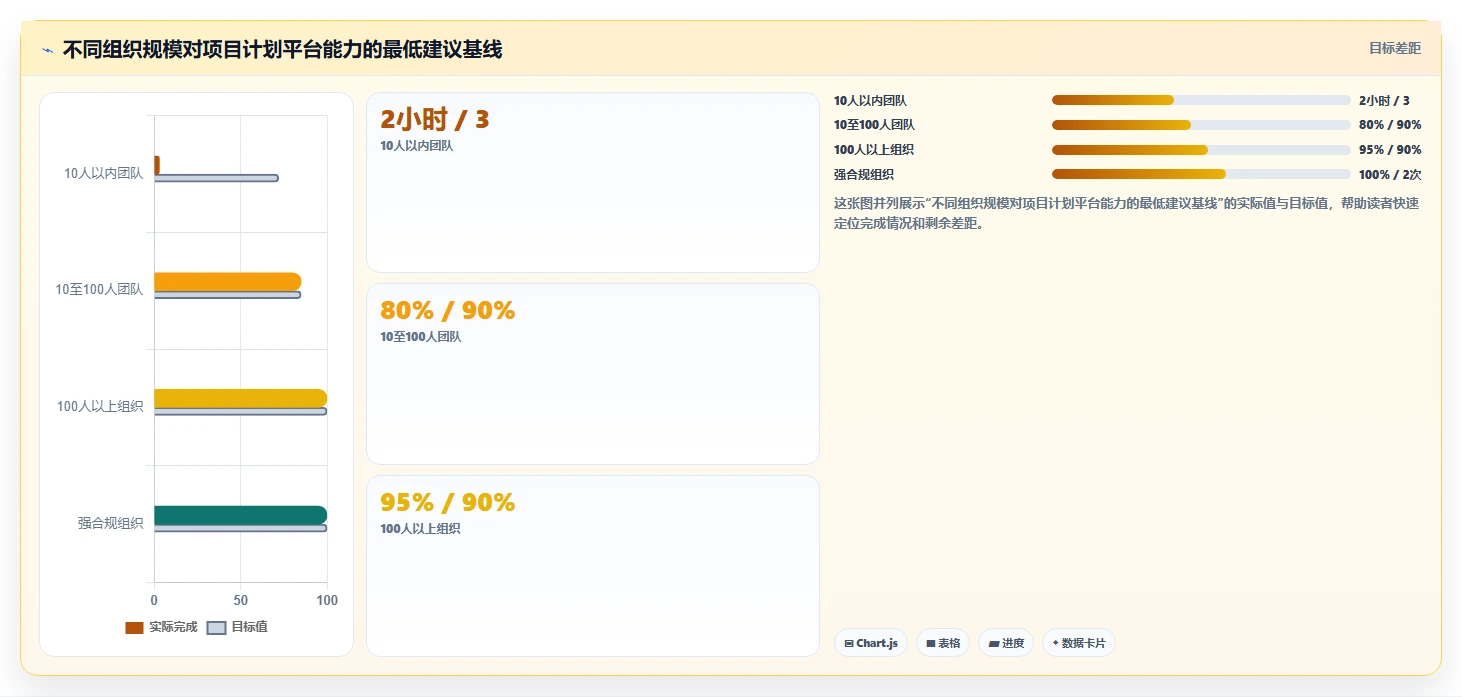The width and height of the screenshot is (1462, 697).
Task: Click the 10人以内团队 chart axis label
Action: click(104, 173)
